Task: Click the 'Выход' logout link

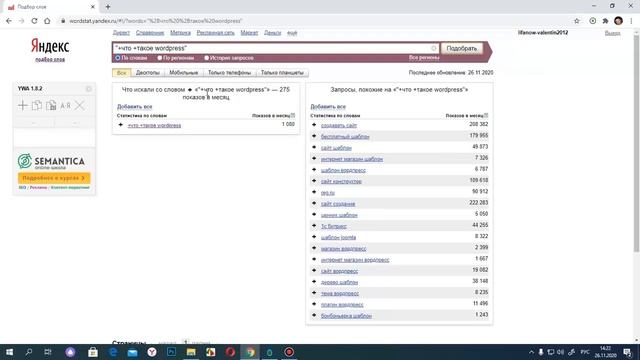Action: click(612, 33)
